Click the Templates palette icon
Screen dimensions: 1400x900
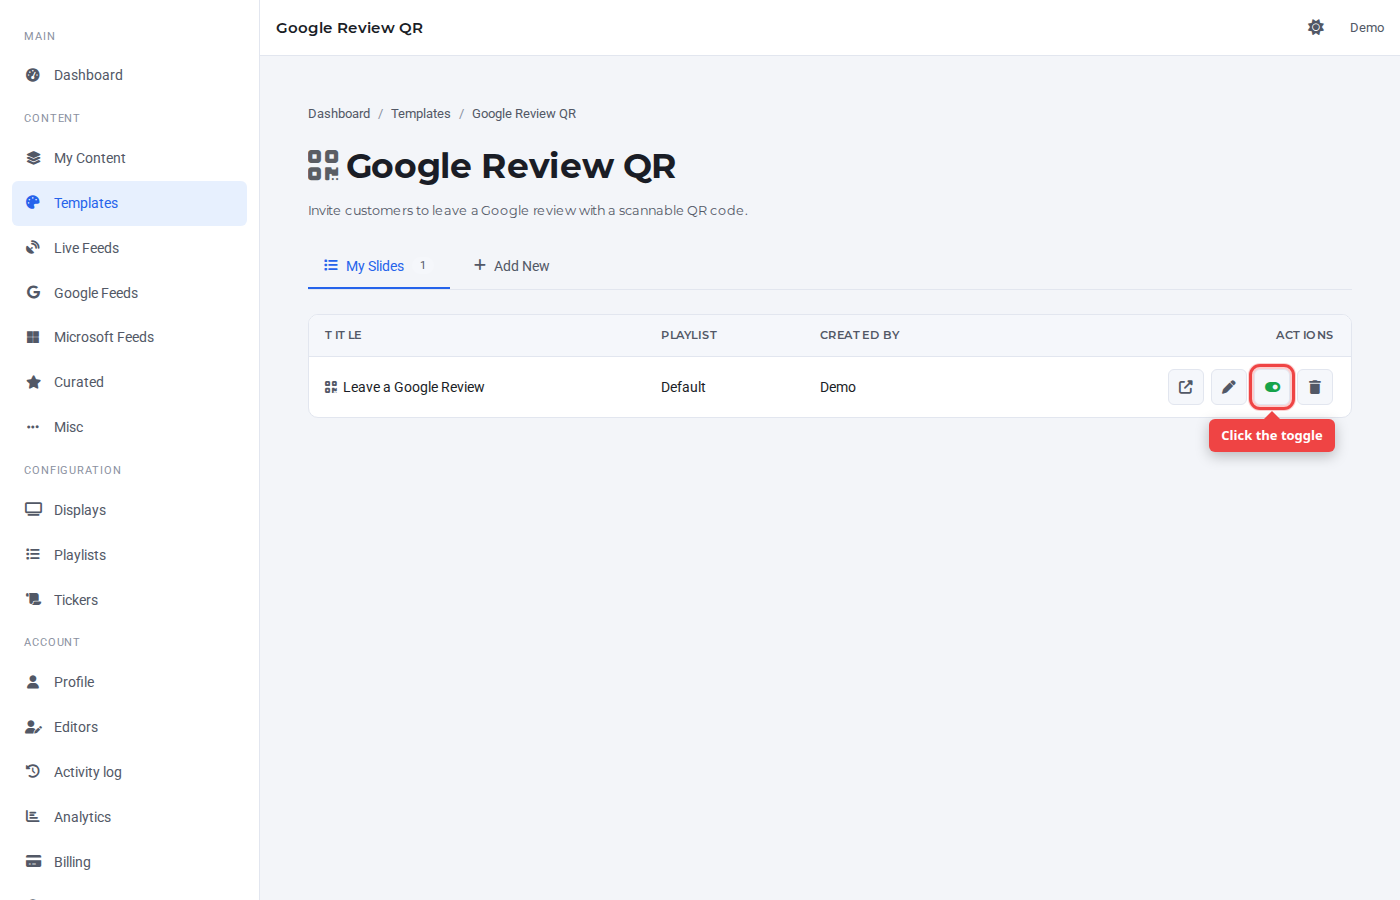coord(33,203)
